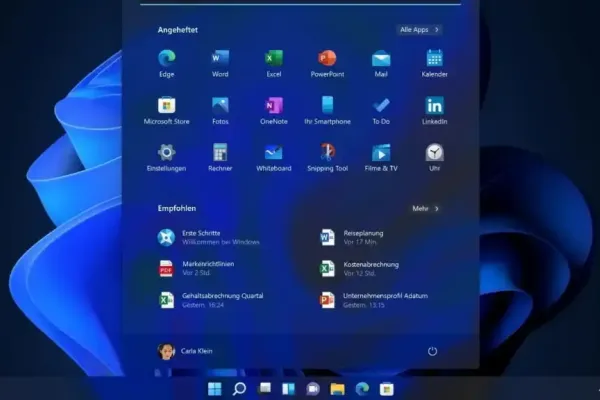Open Carla Klein user account menu
This screenshot has width=600, height=400.
tap(185, 351)
